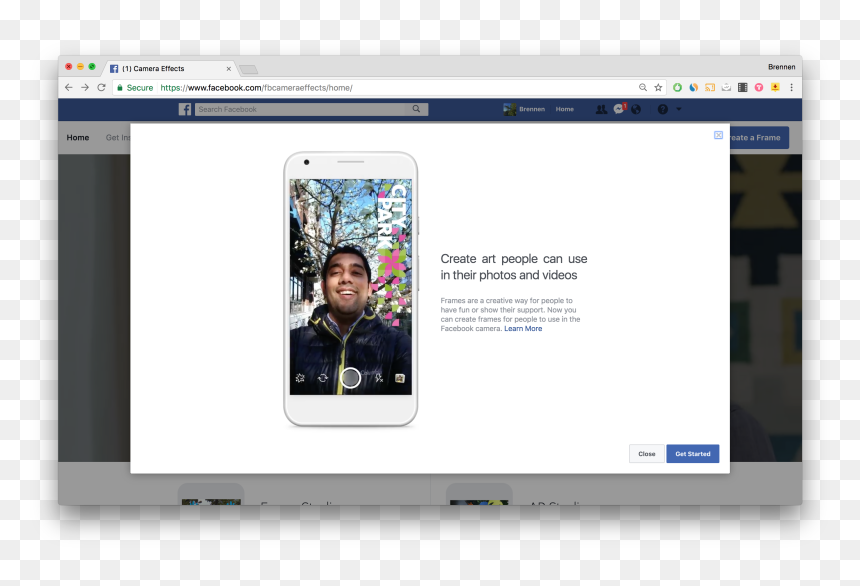Focus the Search Facebook field
860x586 pixels.
click(x=302, y=109)
